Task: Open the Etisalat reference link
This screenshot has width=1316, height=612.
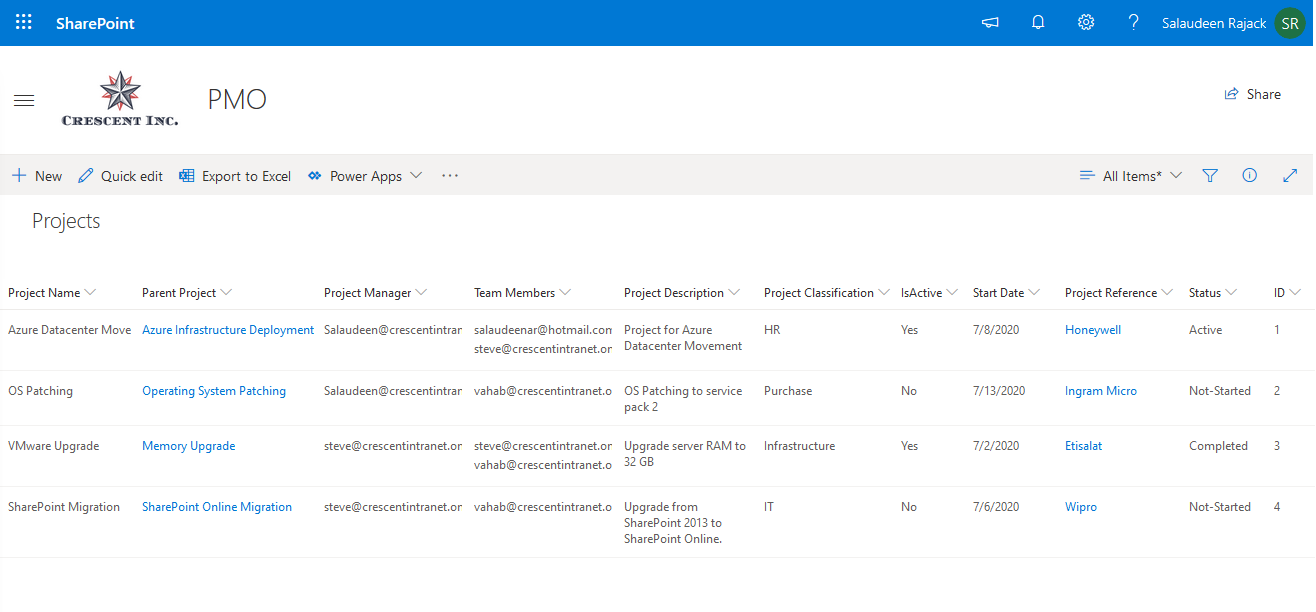Action: (x=1084, y=446)
